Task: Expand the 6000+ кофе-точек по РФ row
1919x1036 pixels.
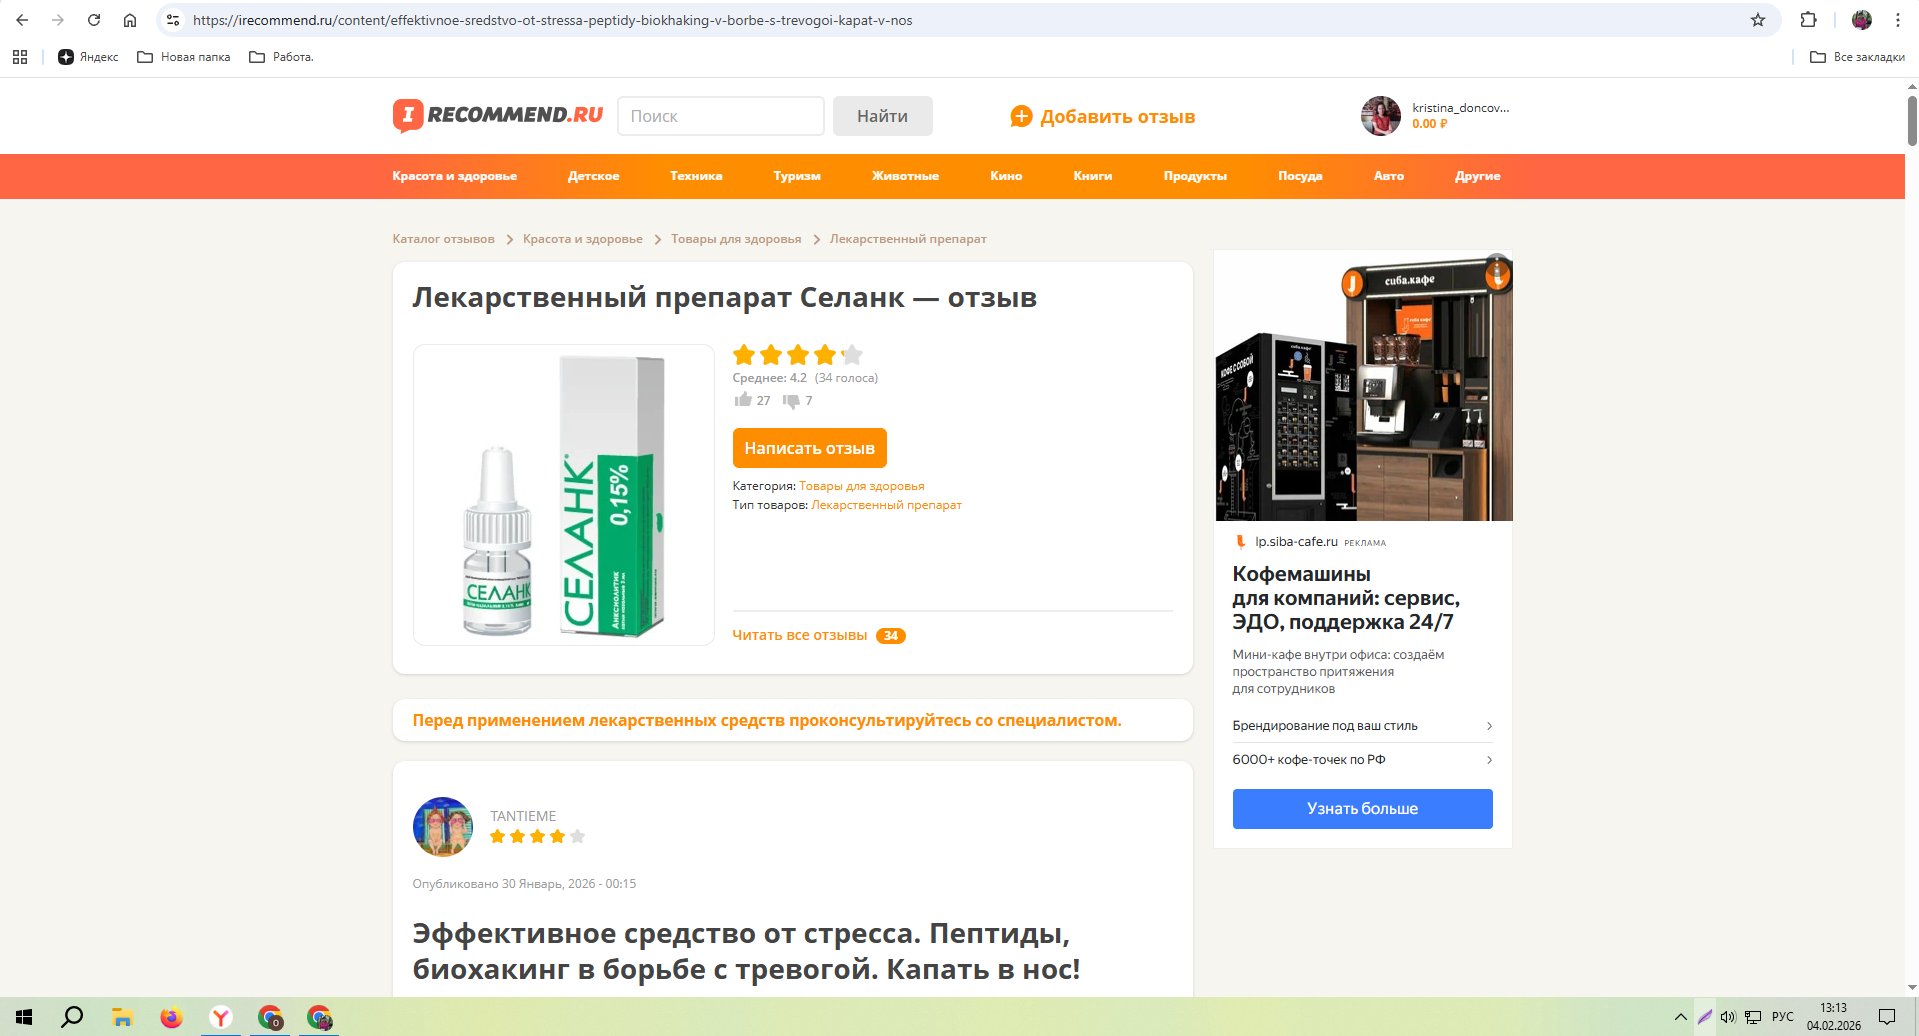Action: 1362,760
